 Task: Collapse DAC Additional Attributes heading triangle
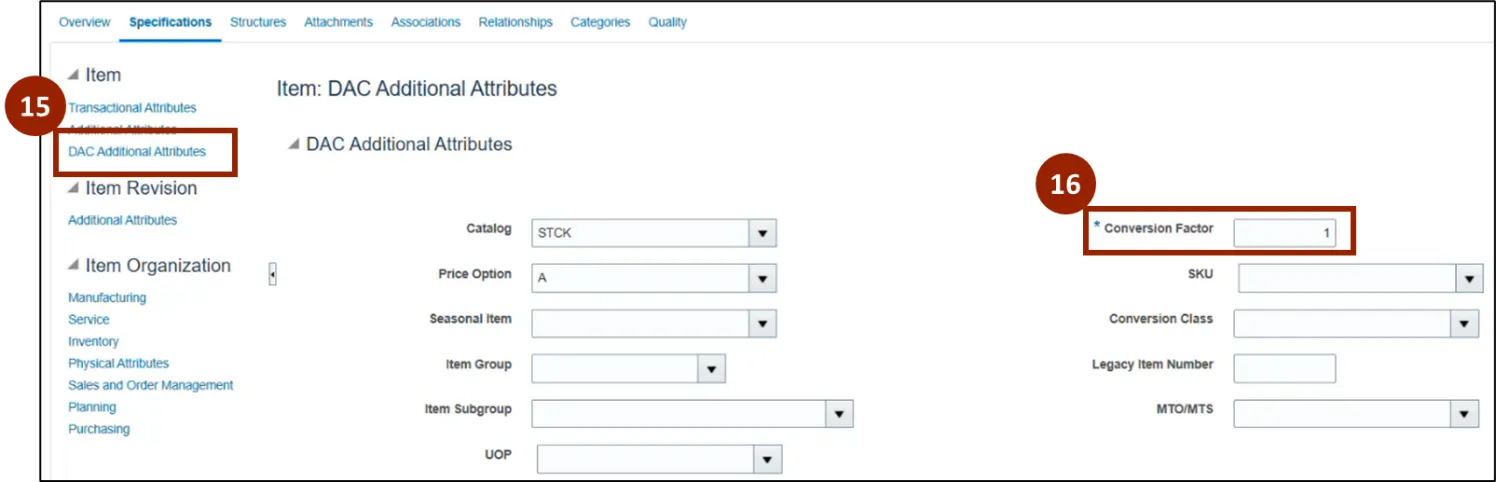click(x=293, y=144)
